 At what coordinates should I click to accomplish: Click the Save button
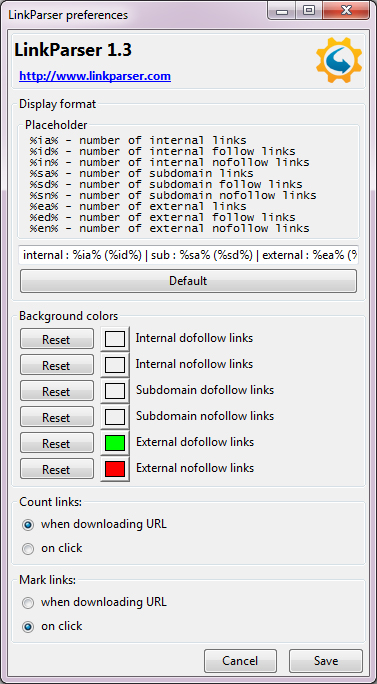click(326, 661)
